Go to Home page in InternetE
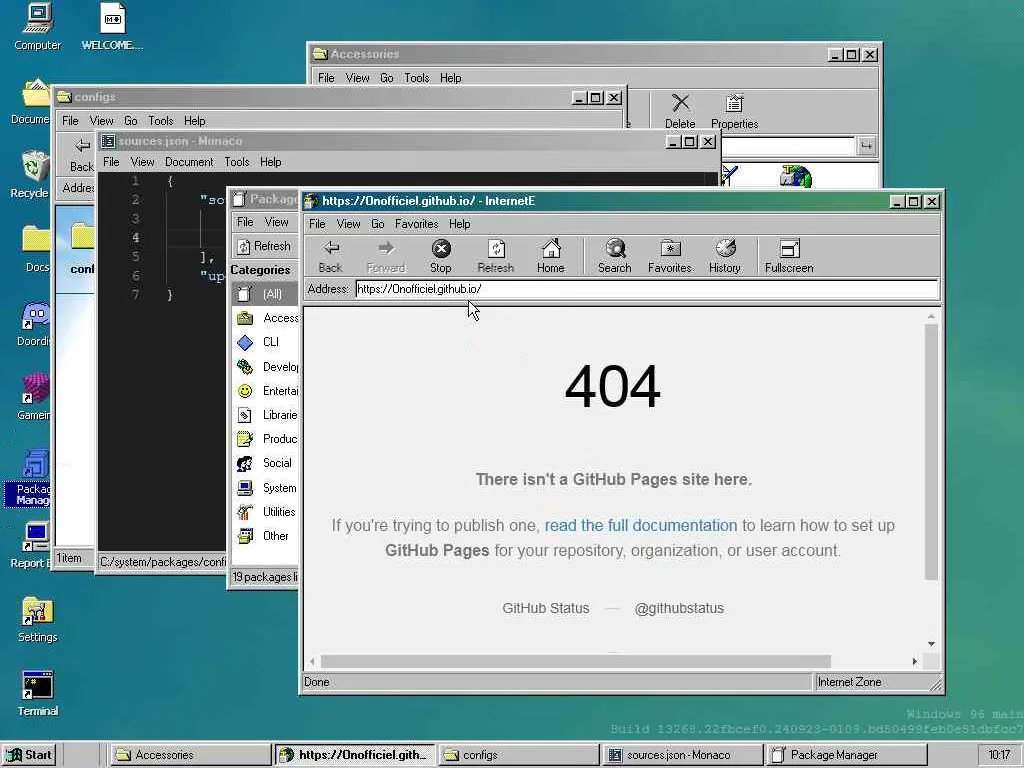Image resolution: width=1024 pixels, height=768 pixels. click(x=551, y=256)
